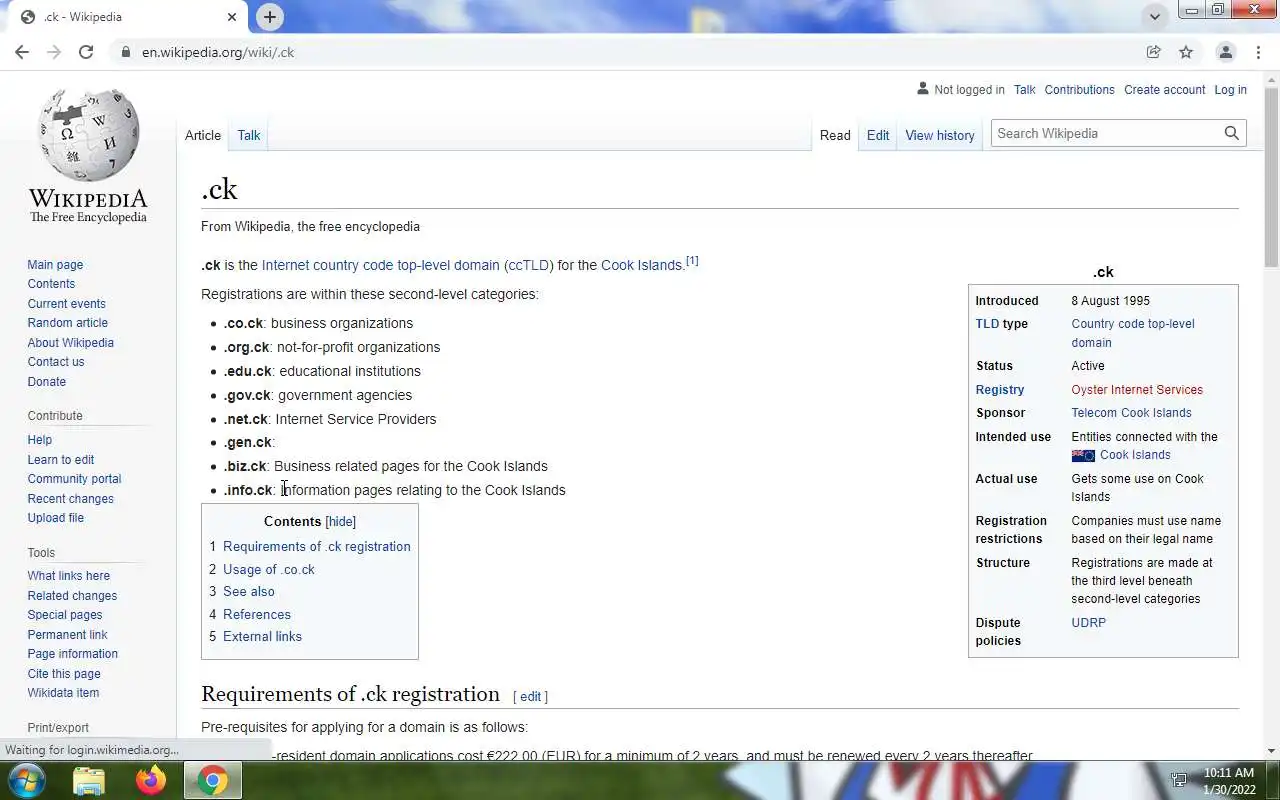
Task: Click the address bar URL
Action: [x=218, y=52]
